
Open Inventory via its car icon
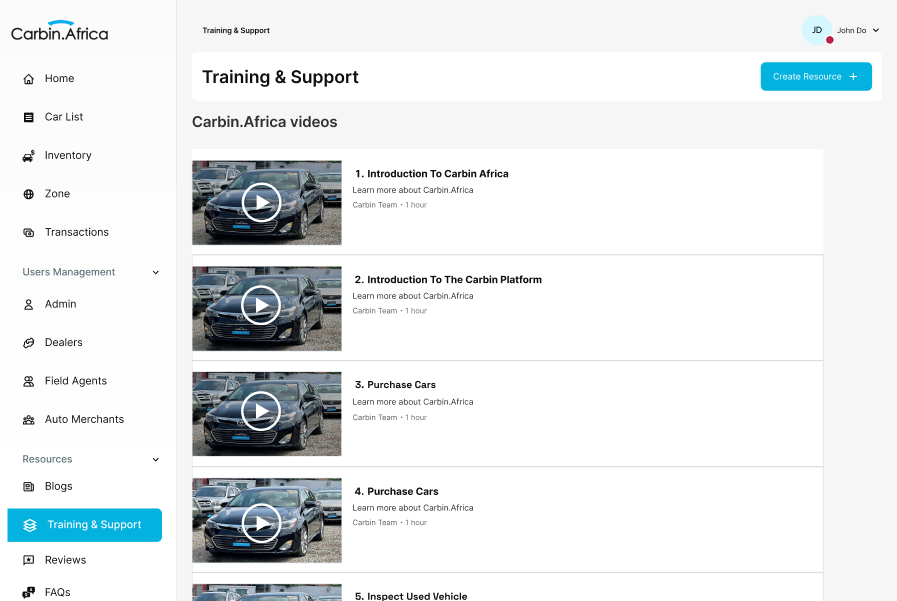29,156
